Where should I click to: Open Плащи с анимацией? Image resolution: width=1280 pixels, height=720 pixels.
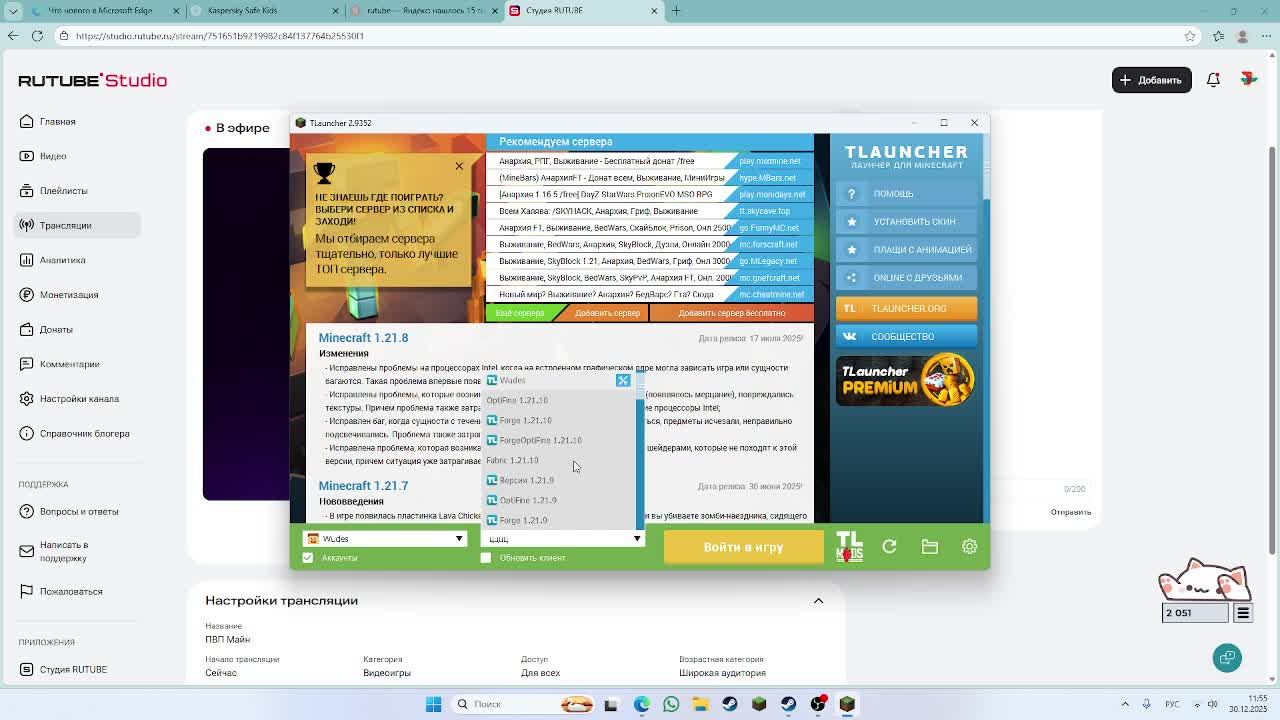906,250
